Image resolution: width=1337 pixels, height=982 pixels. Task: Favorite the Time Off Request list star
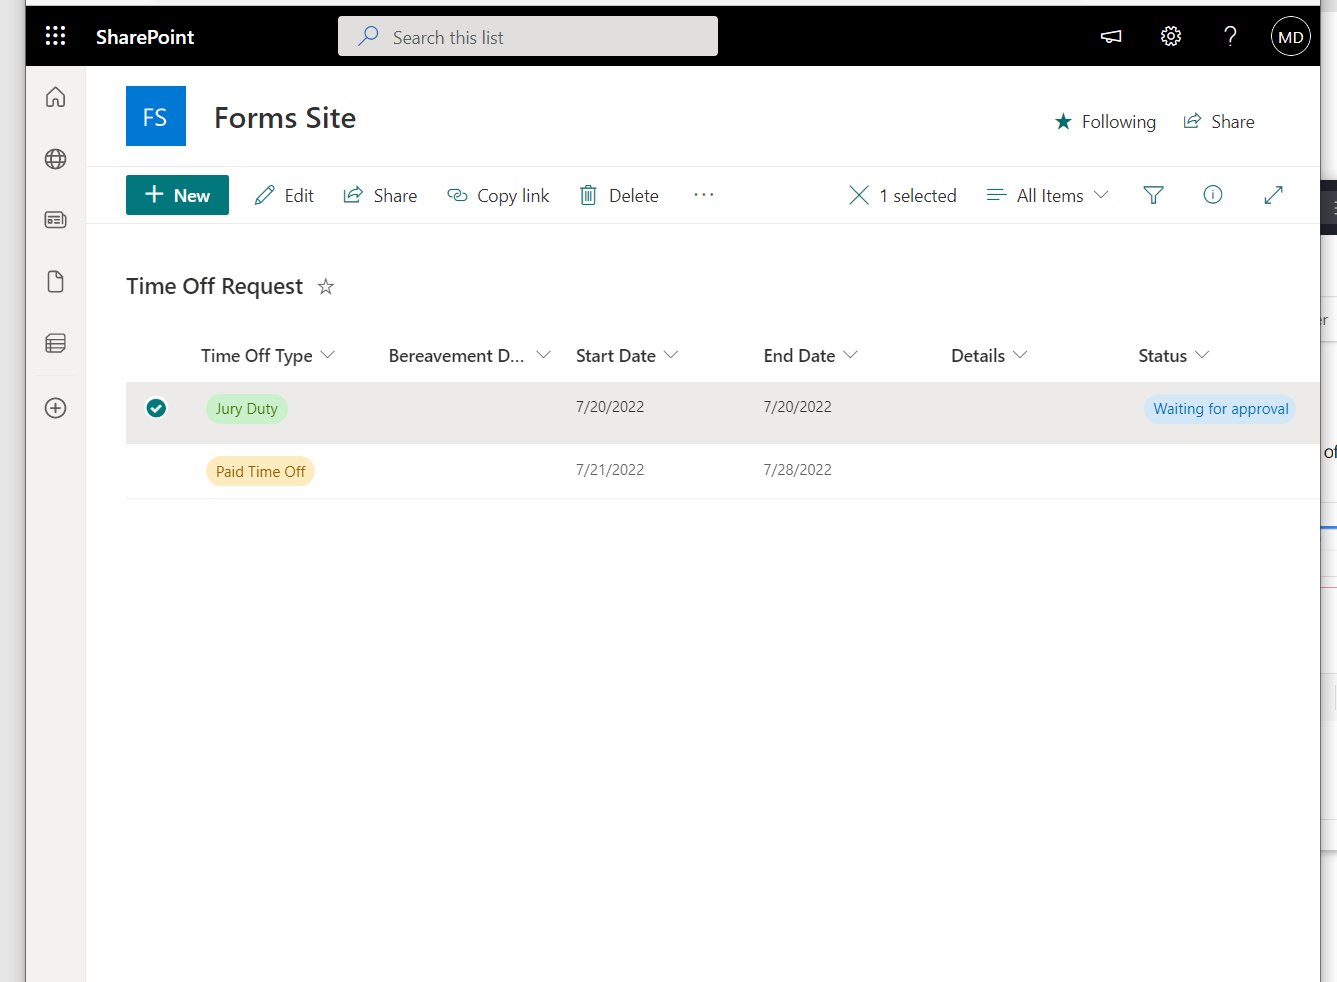coord(326,287)
